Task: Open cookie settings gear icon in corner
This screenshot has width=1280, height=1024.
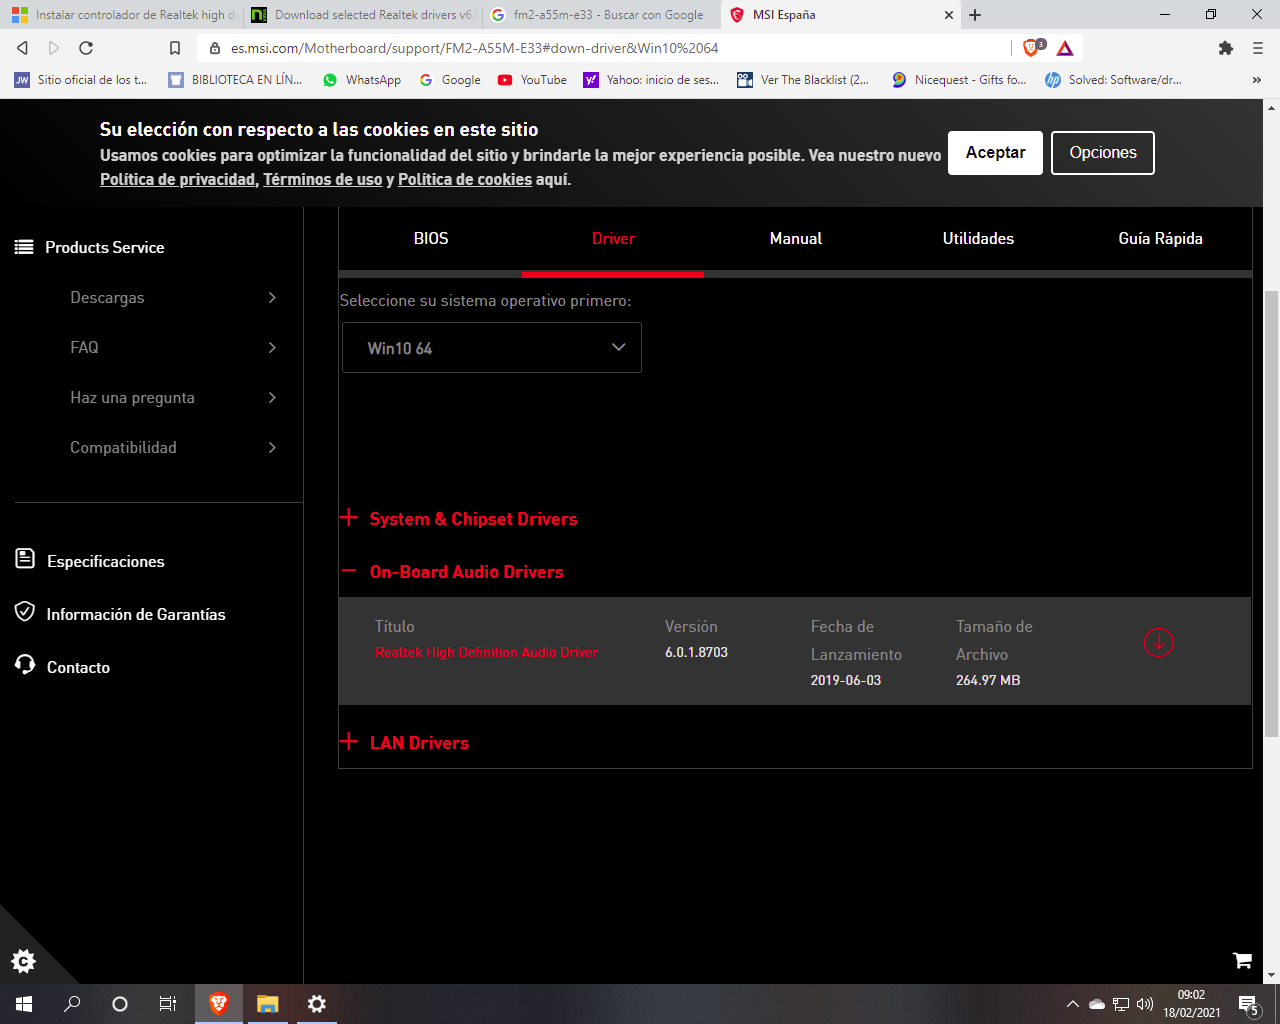Action: coord(23,961)
